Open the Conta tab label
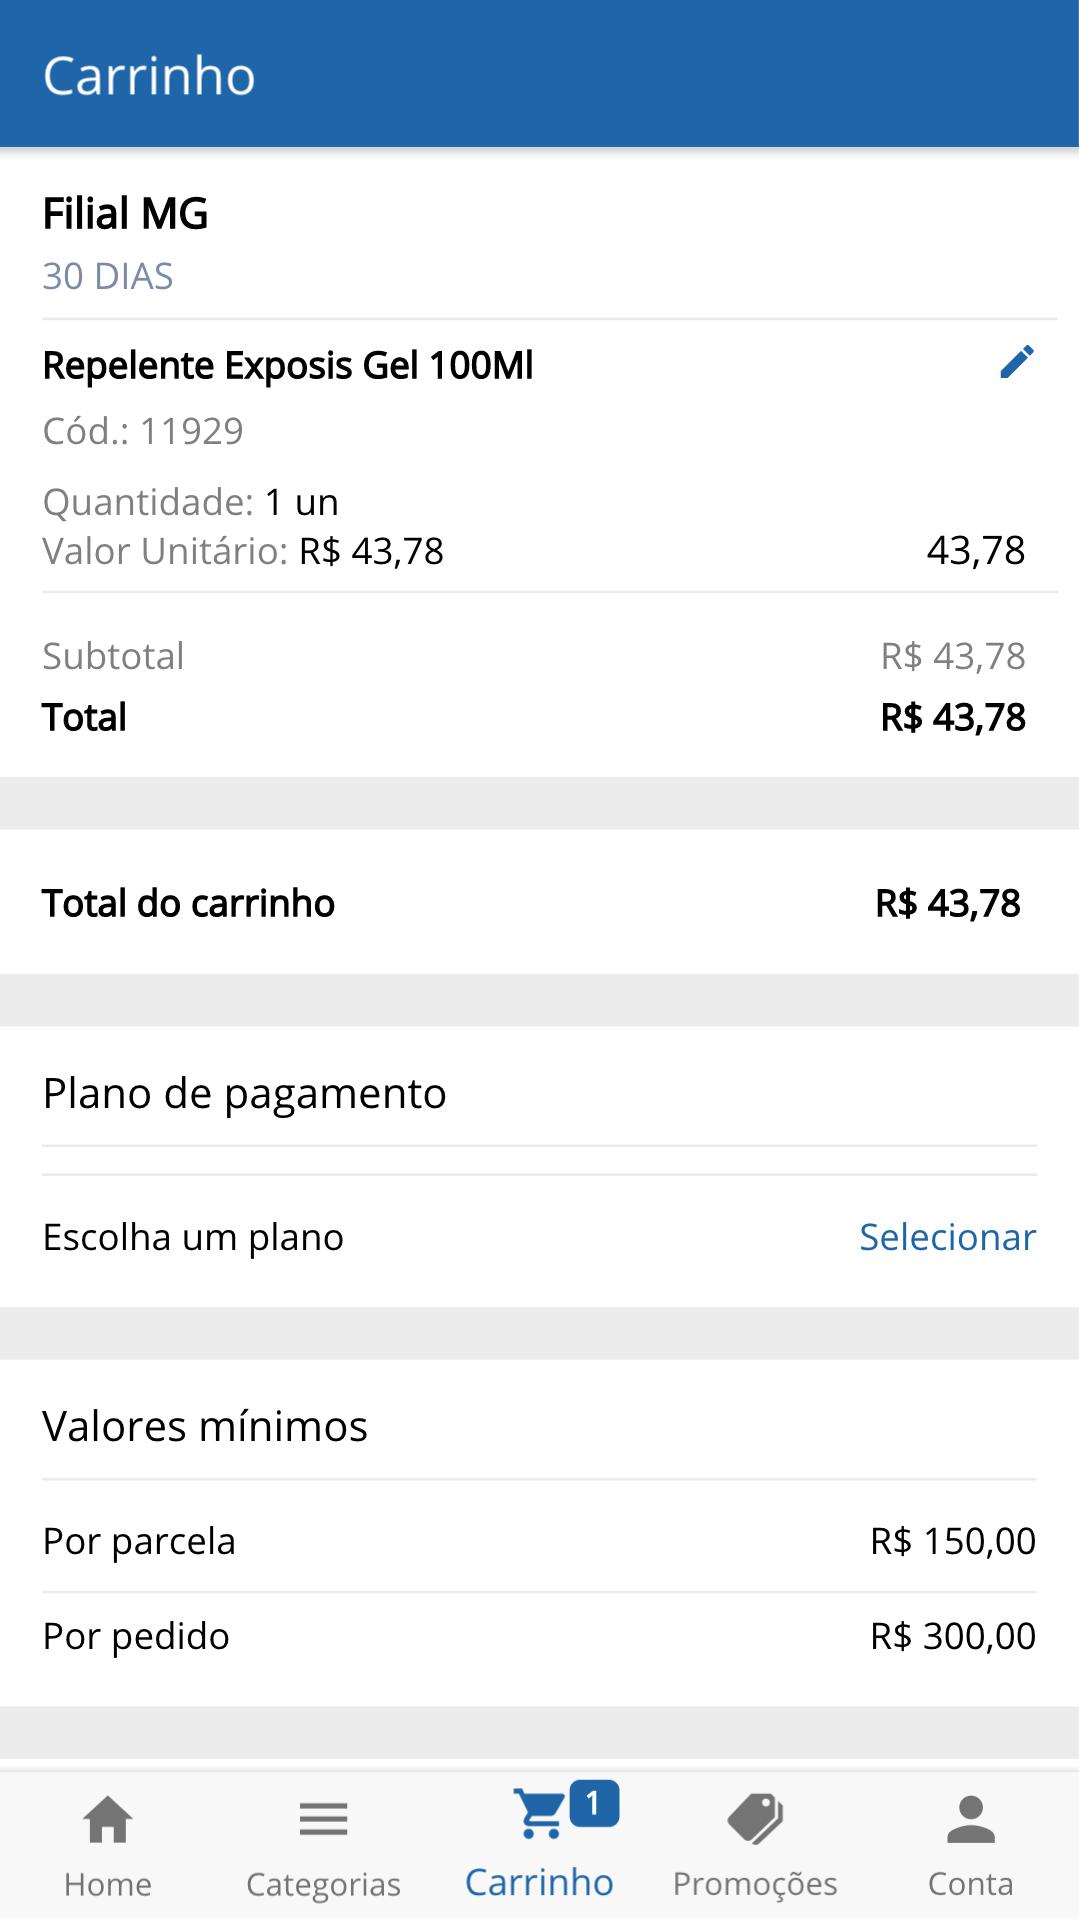 tap(971, 1884)
